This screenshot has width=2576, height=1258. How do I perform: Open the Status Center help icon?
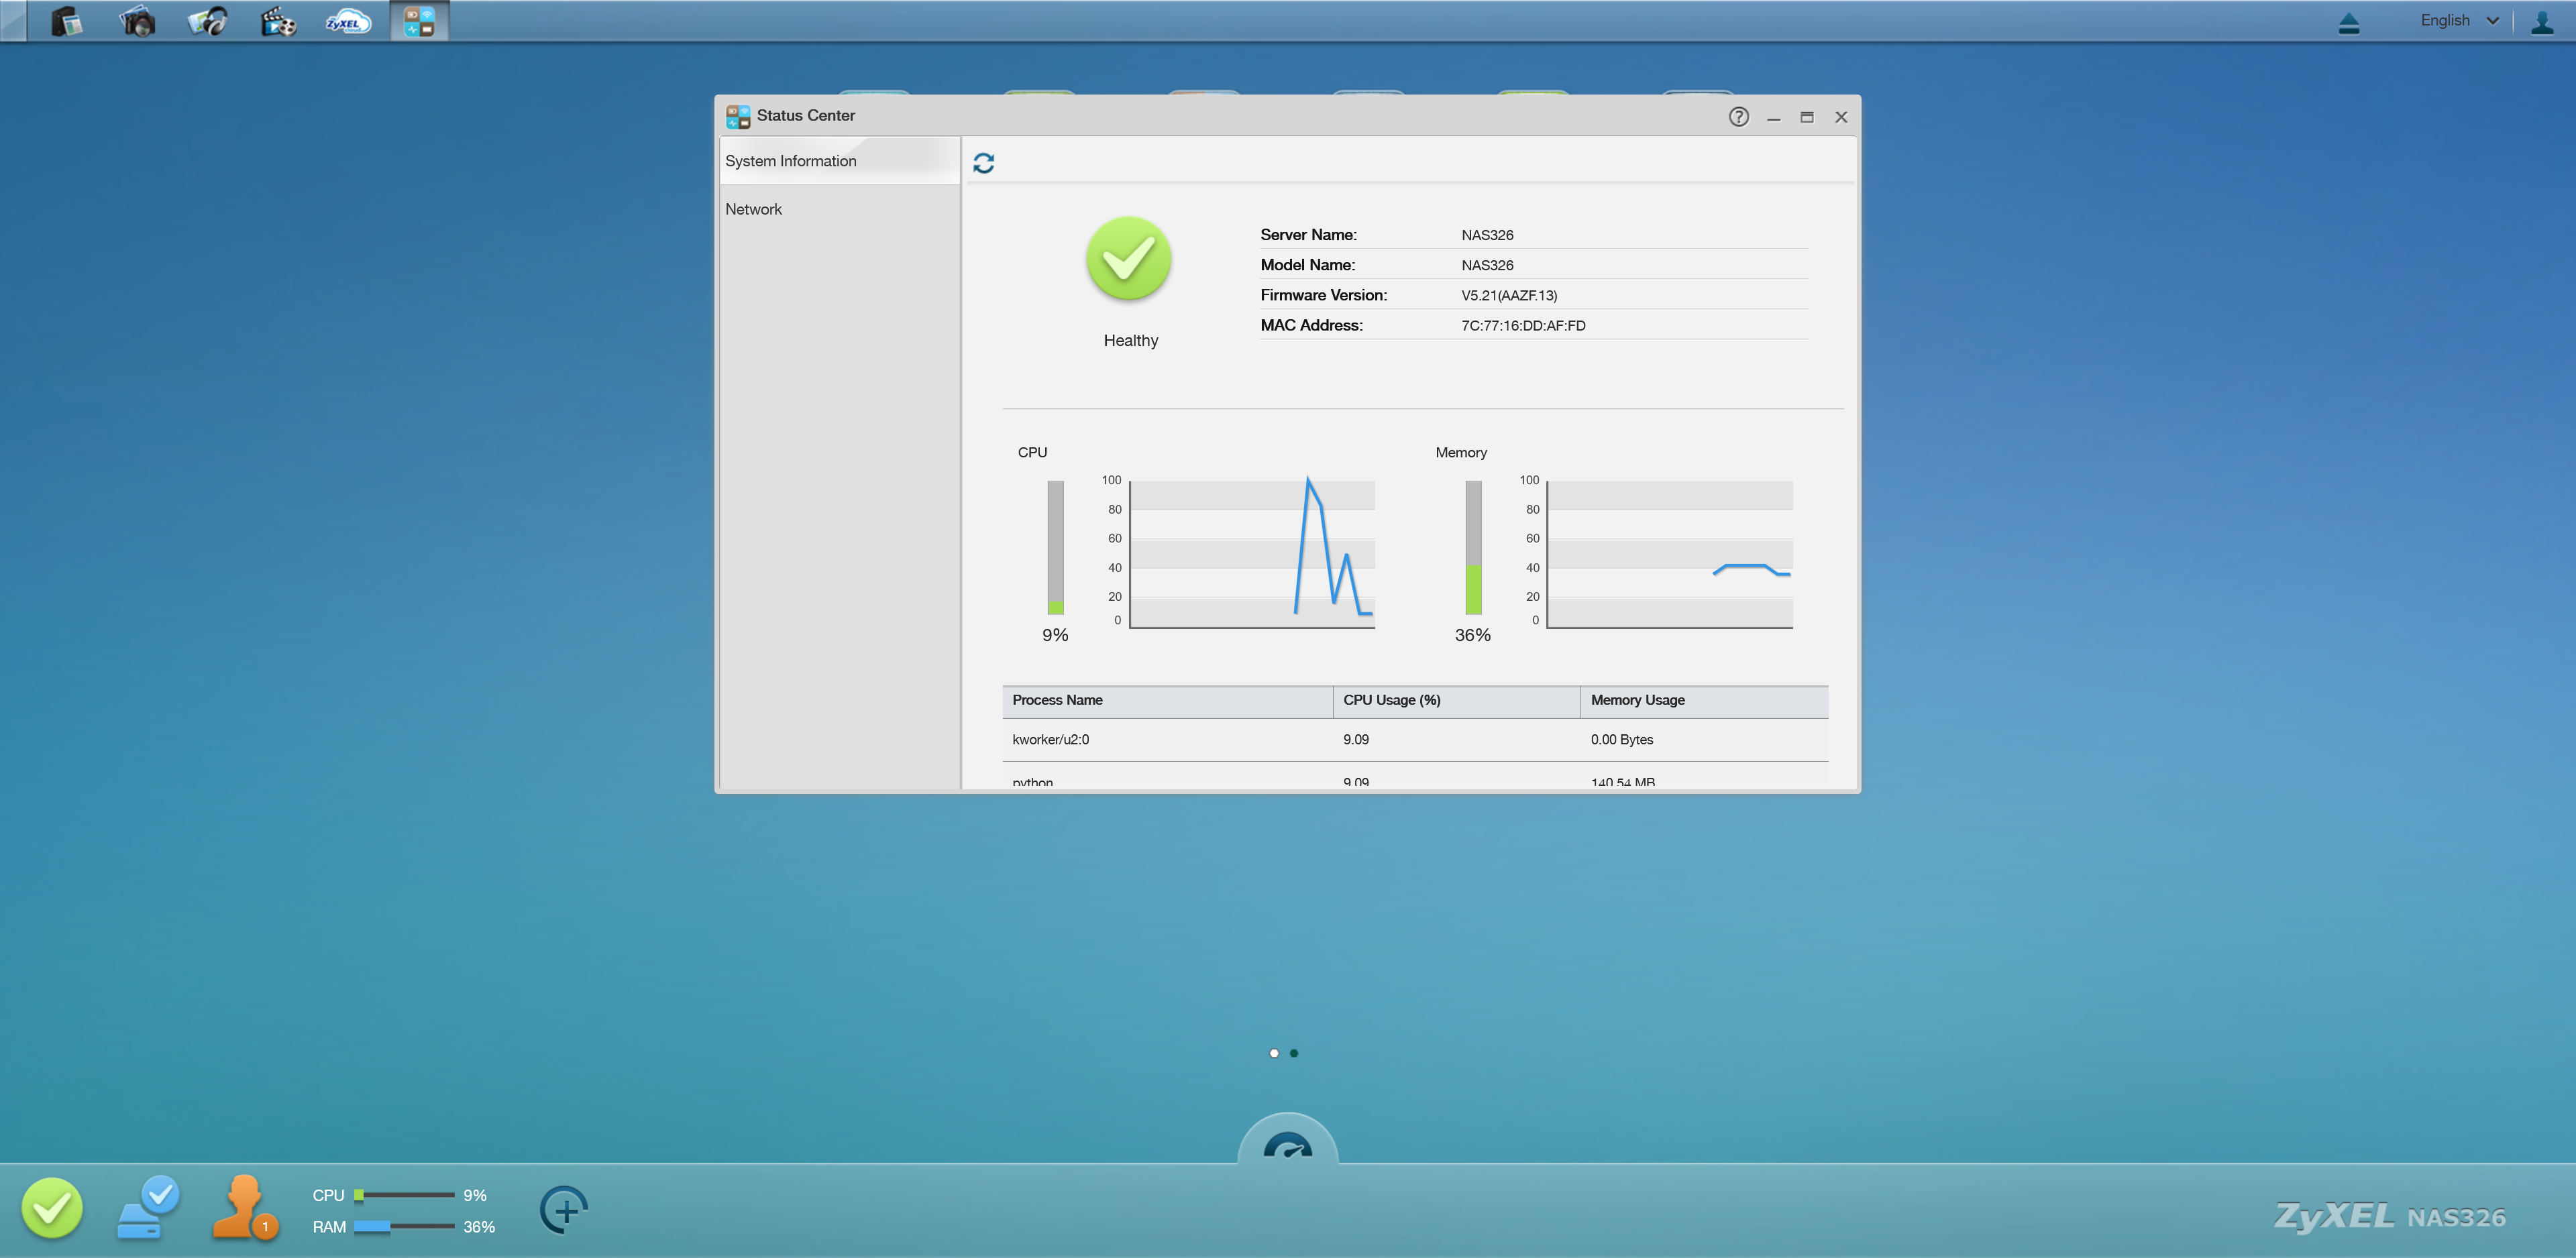(1738, 117)
